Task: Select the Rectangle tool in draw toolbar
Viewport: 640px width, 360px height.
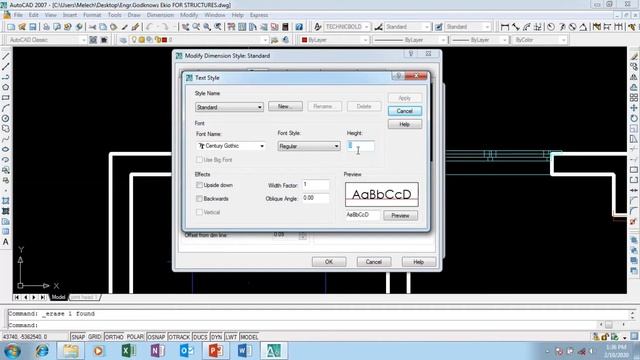Action: click(6, 98)
